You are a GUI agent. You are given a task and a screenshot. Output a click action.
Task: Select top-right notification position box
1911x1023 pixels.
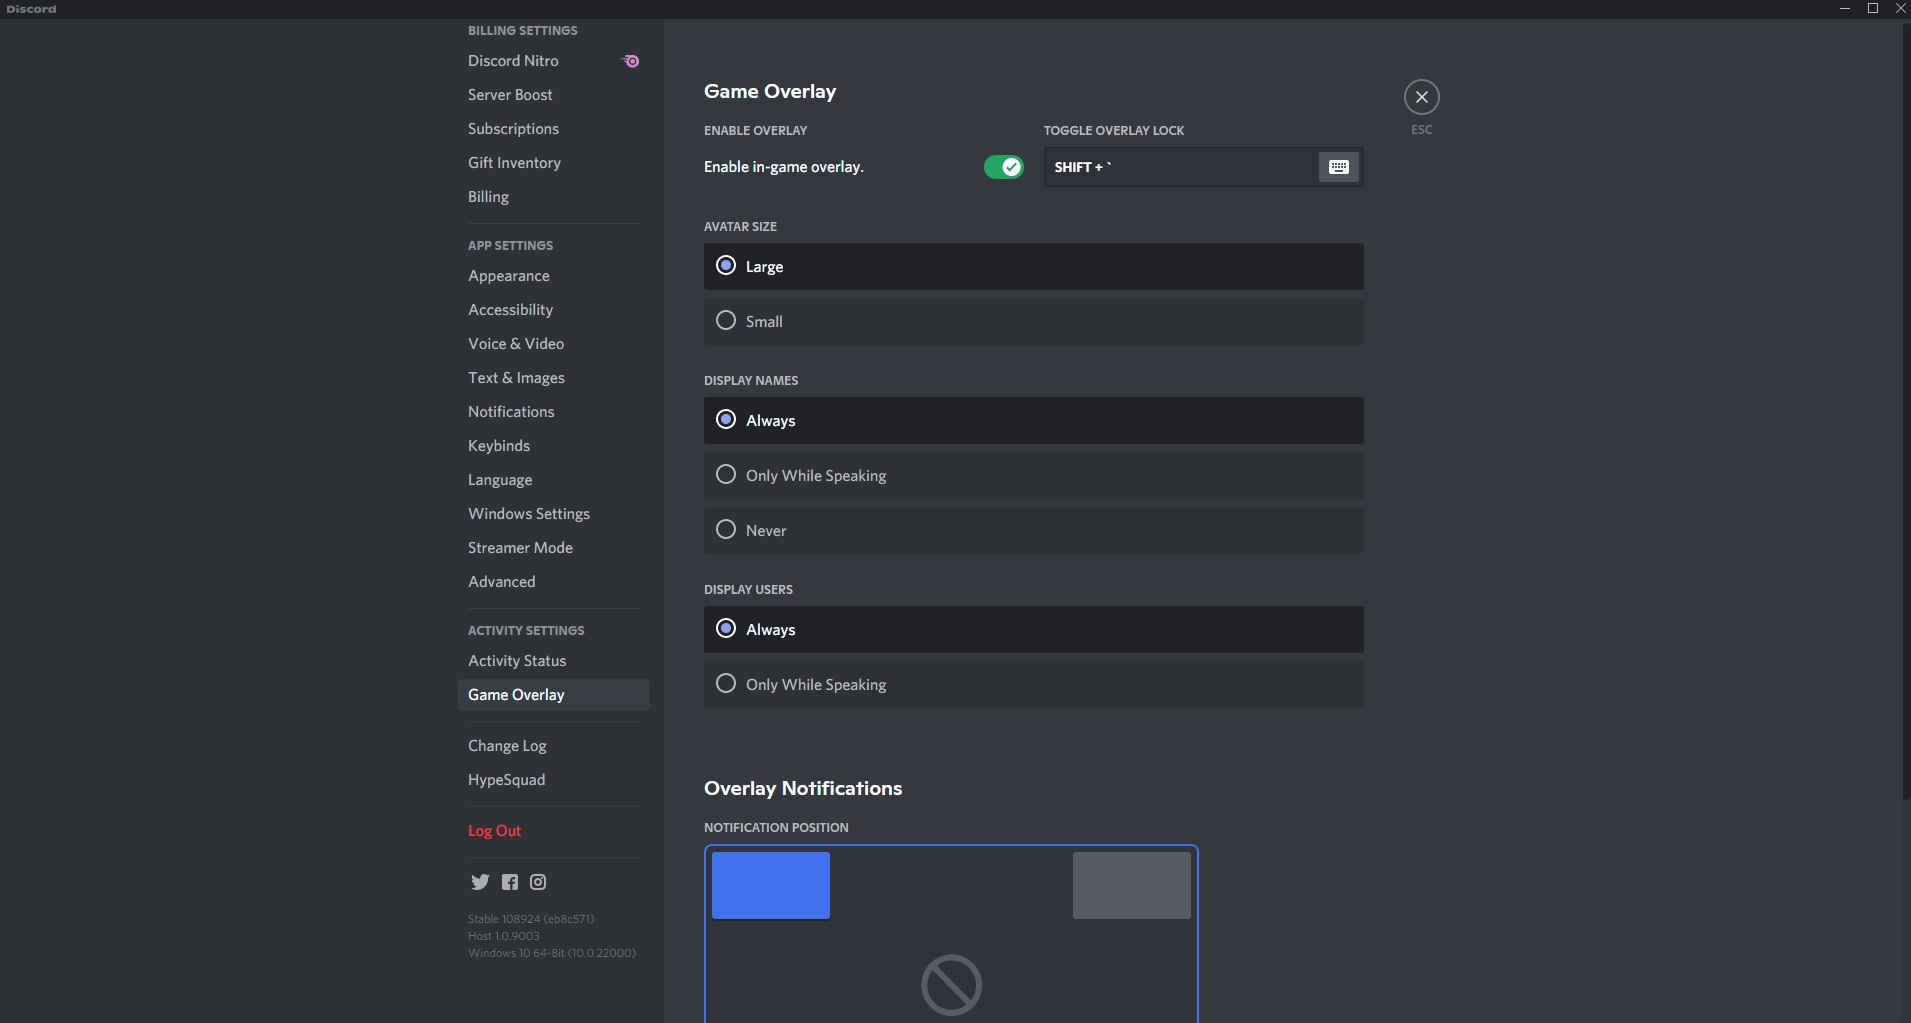click(x=1131, y=885)
